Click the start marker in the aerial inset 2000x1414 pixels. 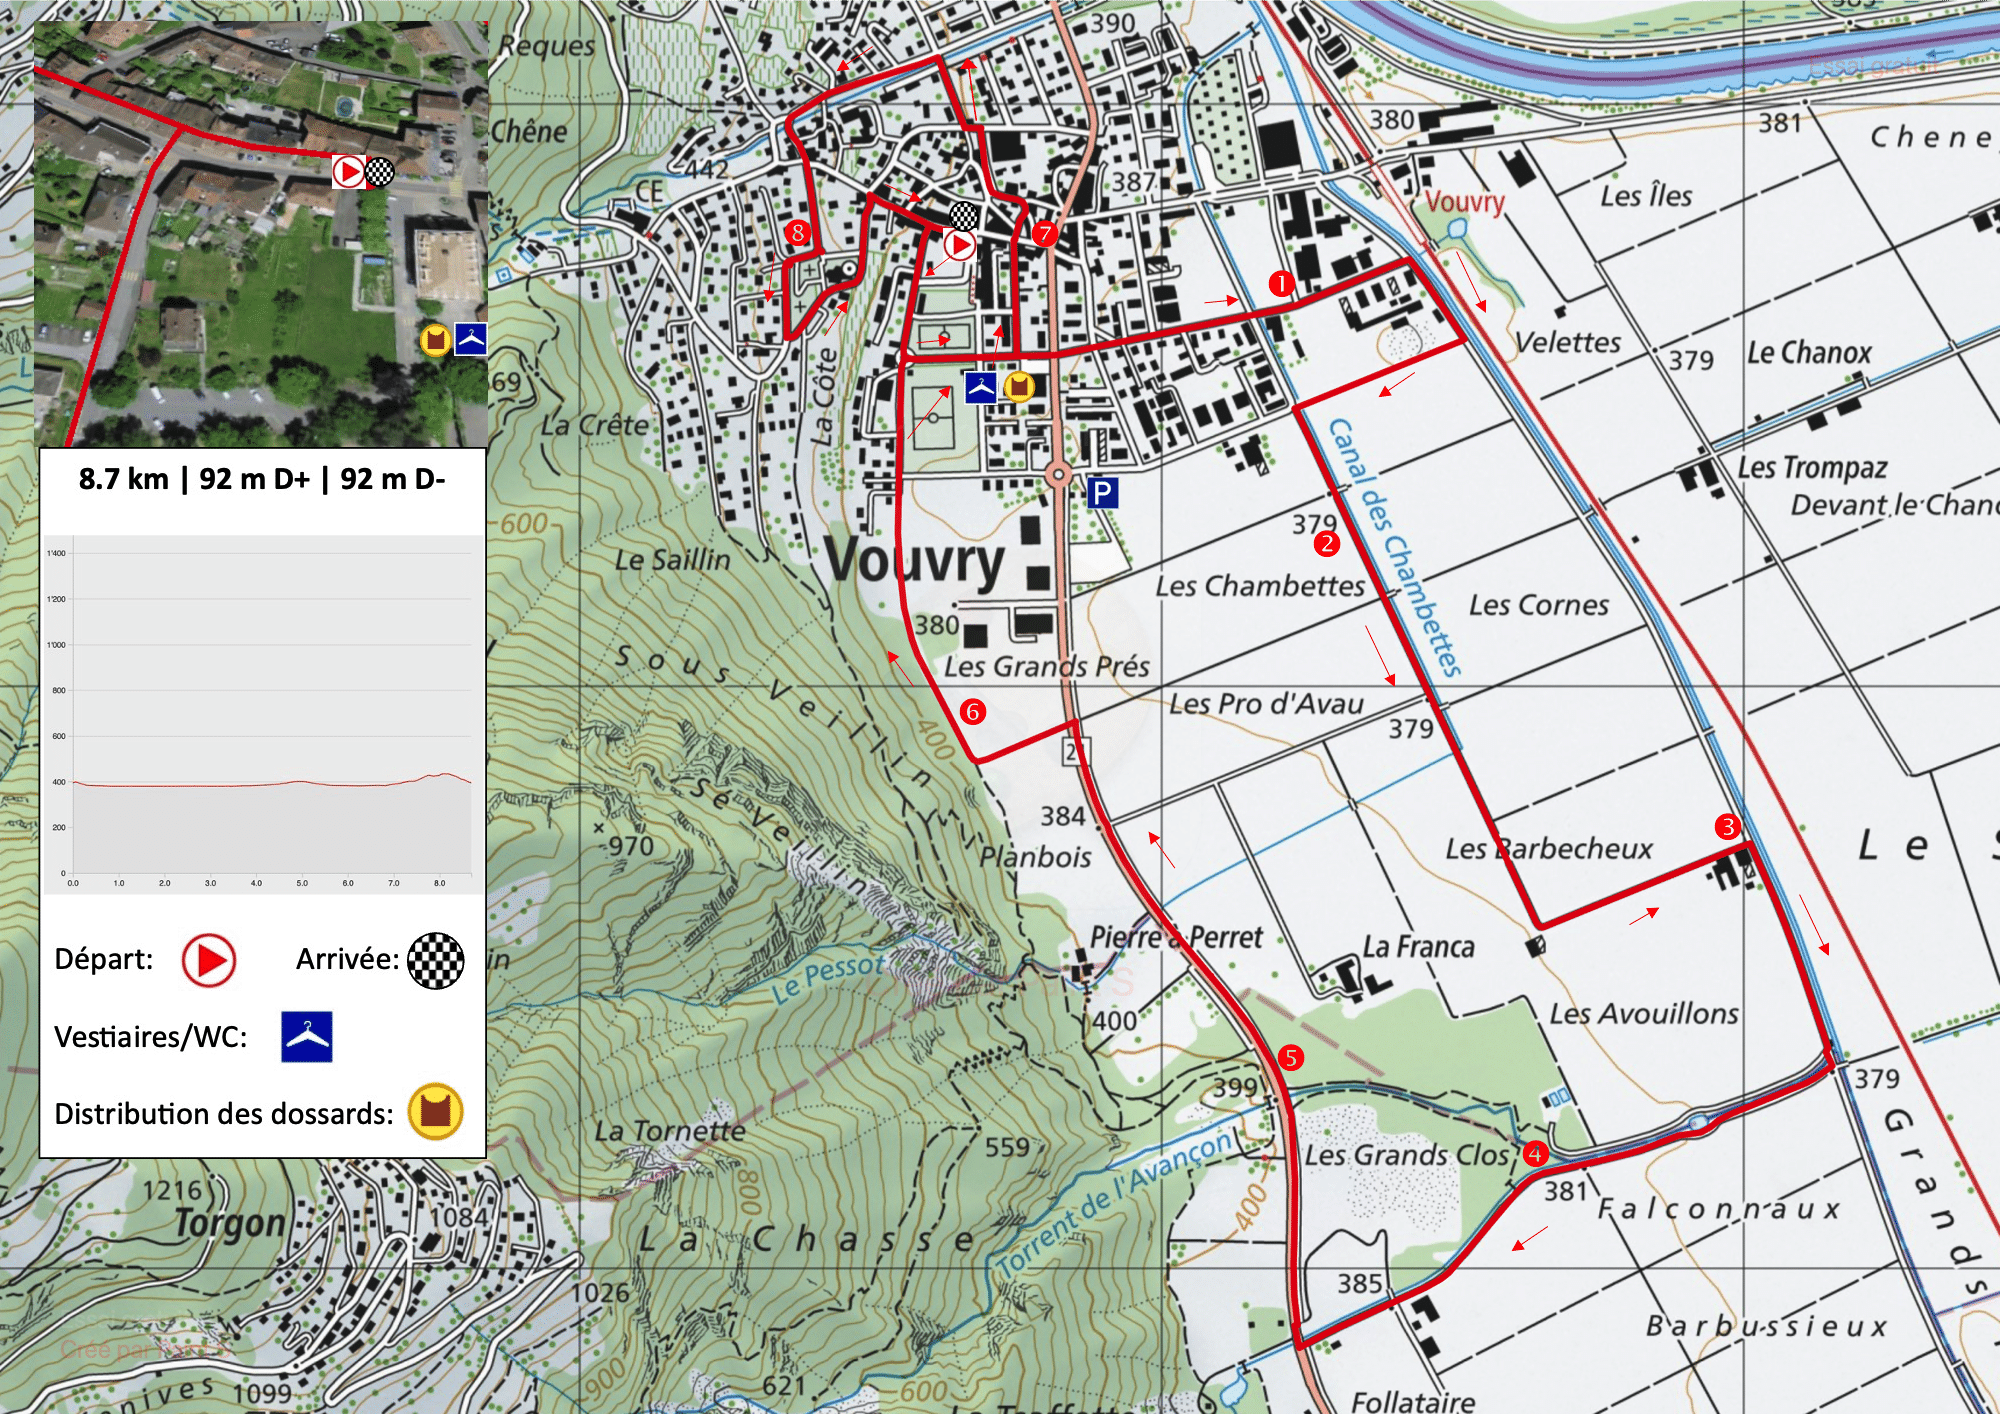coord(347,172)
